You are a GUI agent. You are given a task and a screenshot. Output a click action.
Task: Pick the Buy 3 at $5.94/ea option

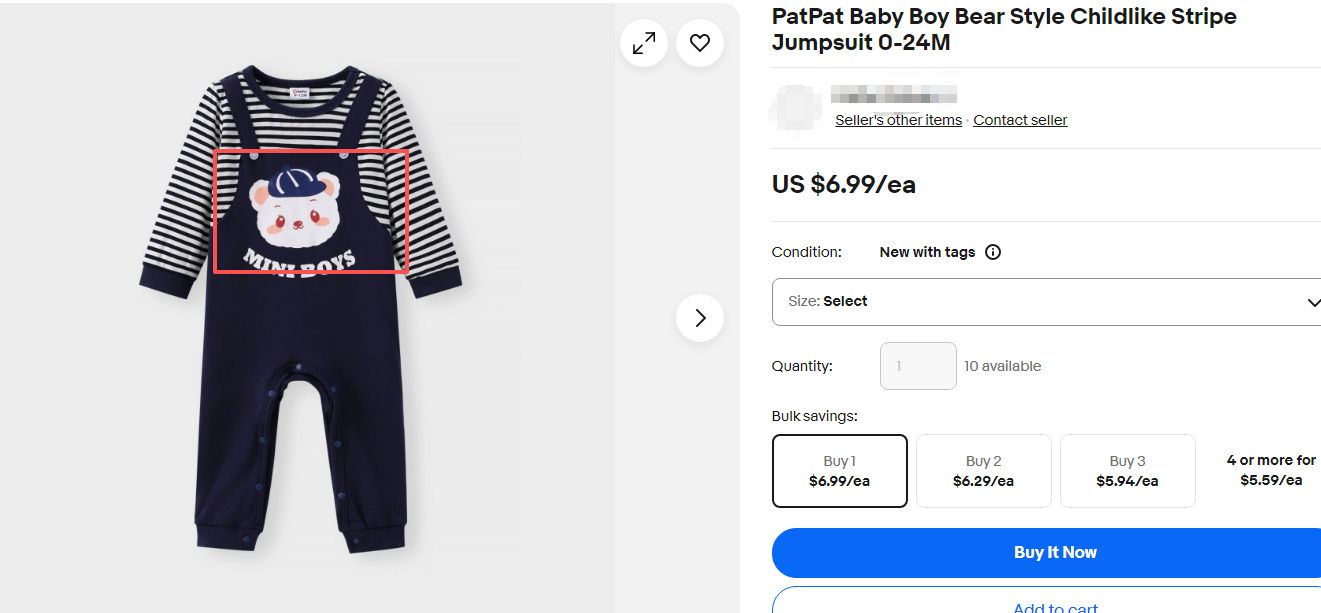(1127, 471)
